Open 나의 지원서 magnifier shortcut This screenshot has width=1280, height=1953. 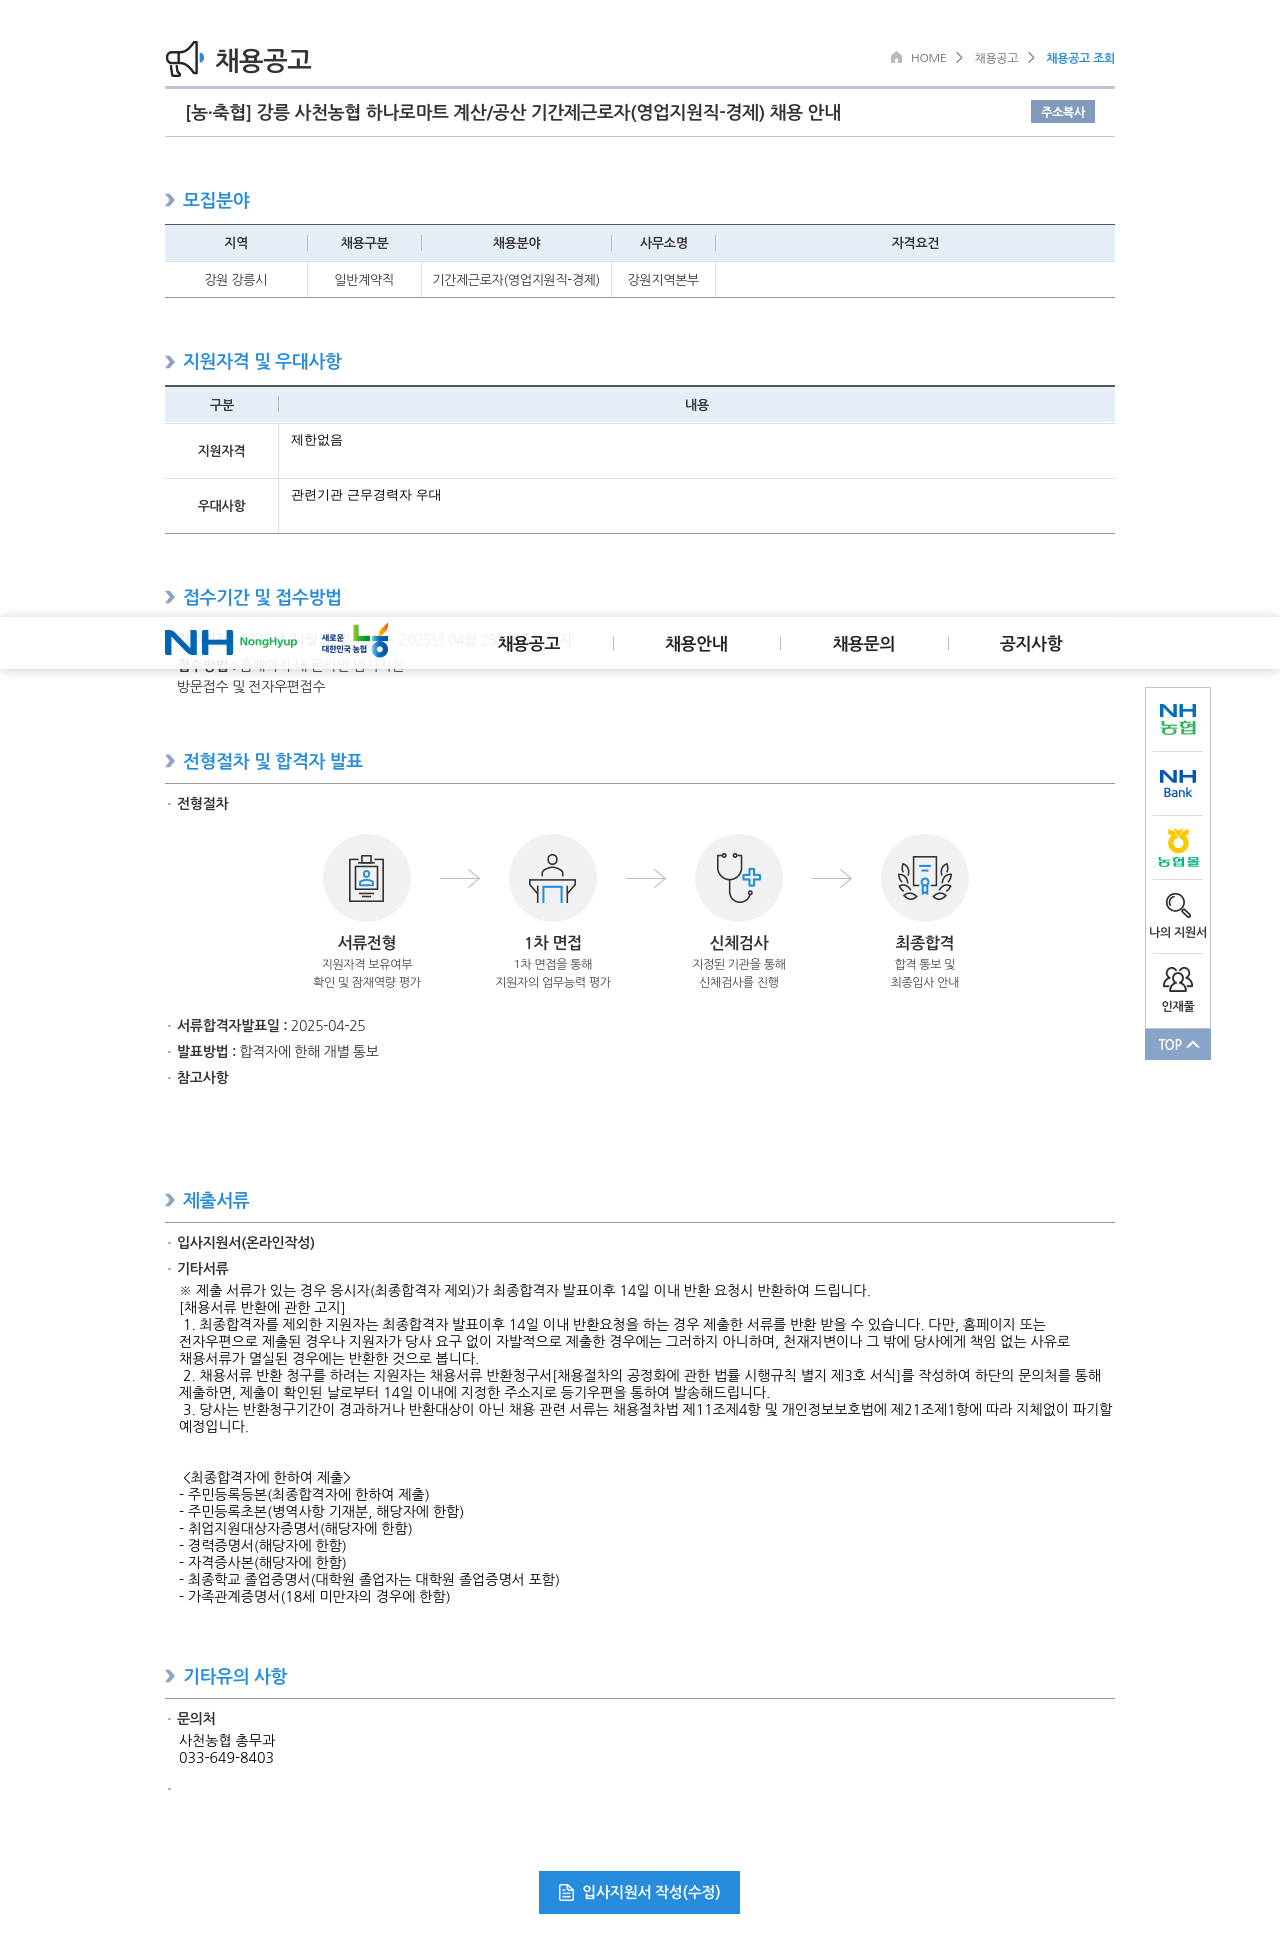(x=1178, y=915)
